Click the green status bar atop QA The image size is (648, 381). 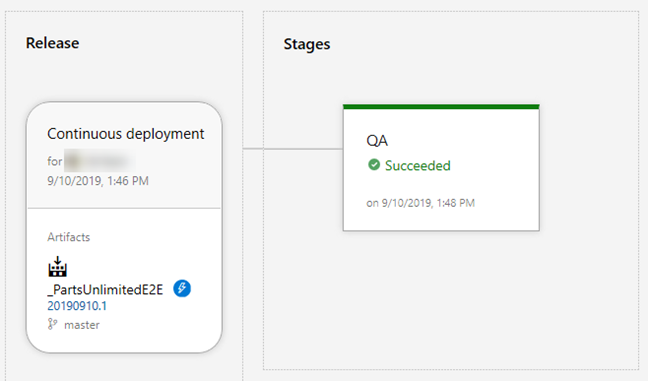click(x=441, y=107)
